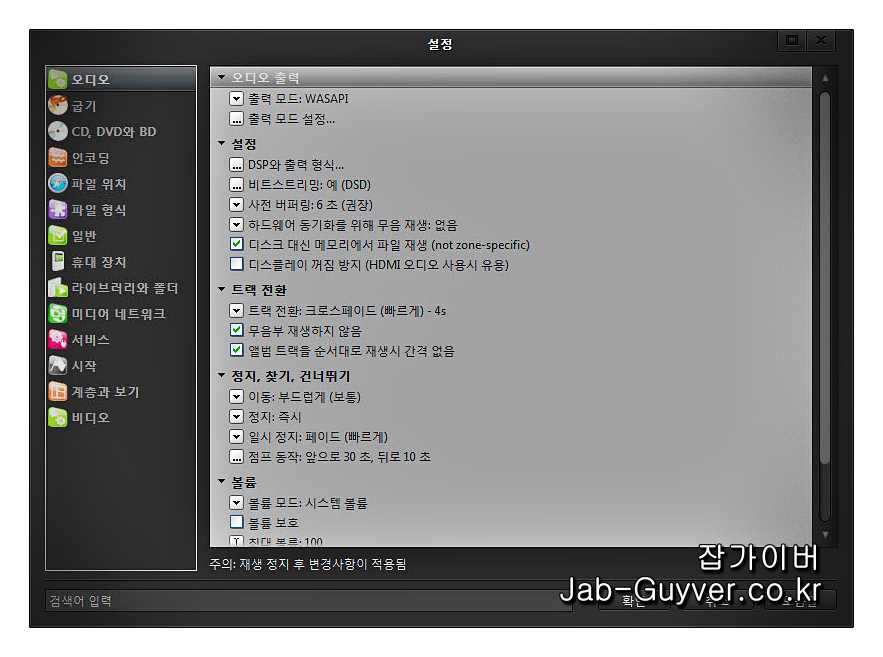Collapse the 오디오 출력 section
The width and height of the screenshot is (883, 657).
(x=221, y=77)
